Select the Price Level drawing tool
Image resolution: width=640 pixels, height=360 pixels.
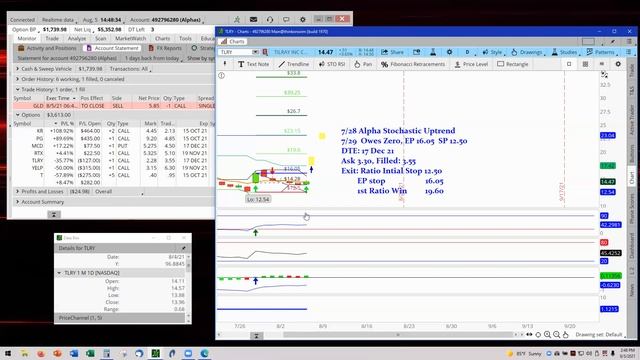[471, 64]
